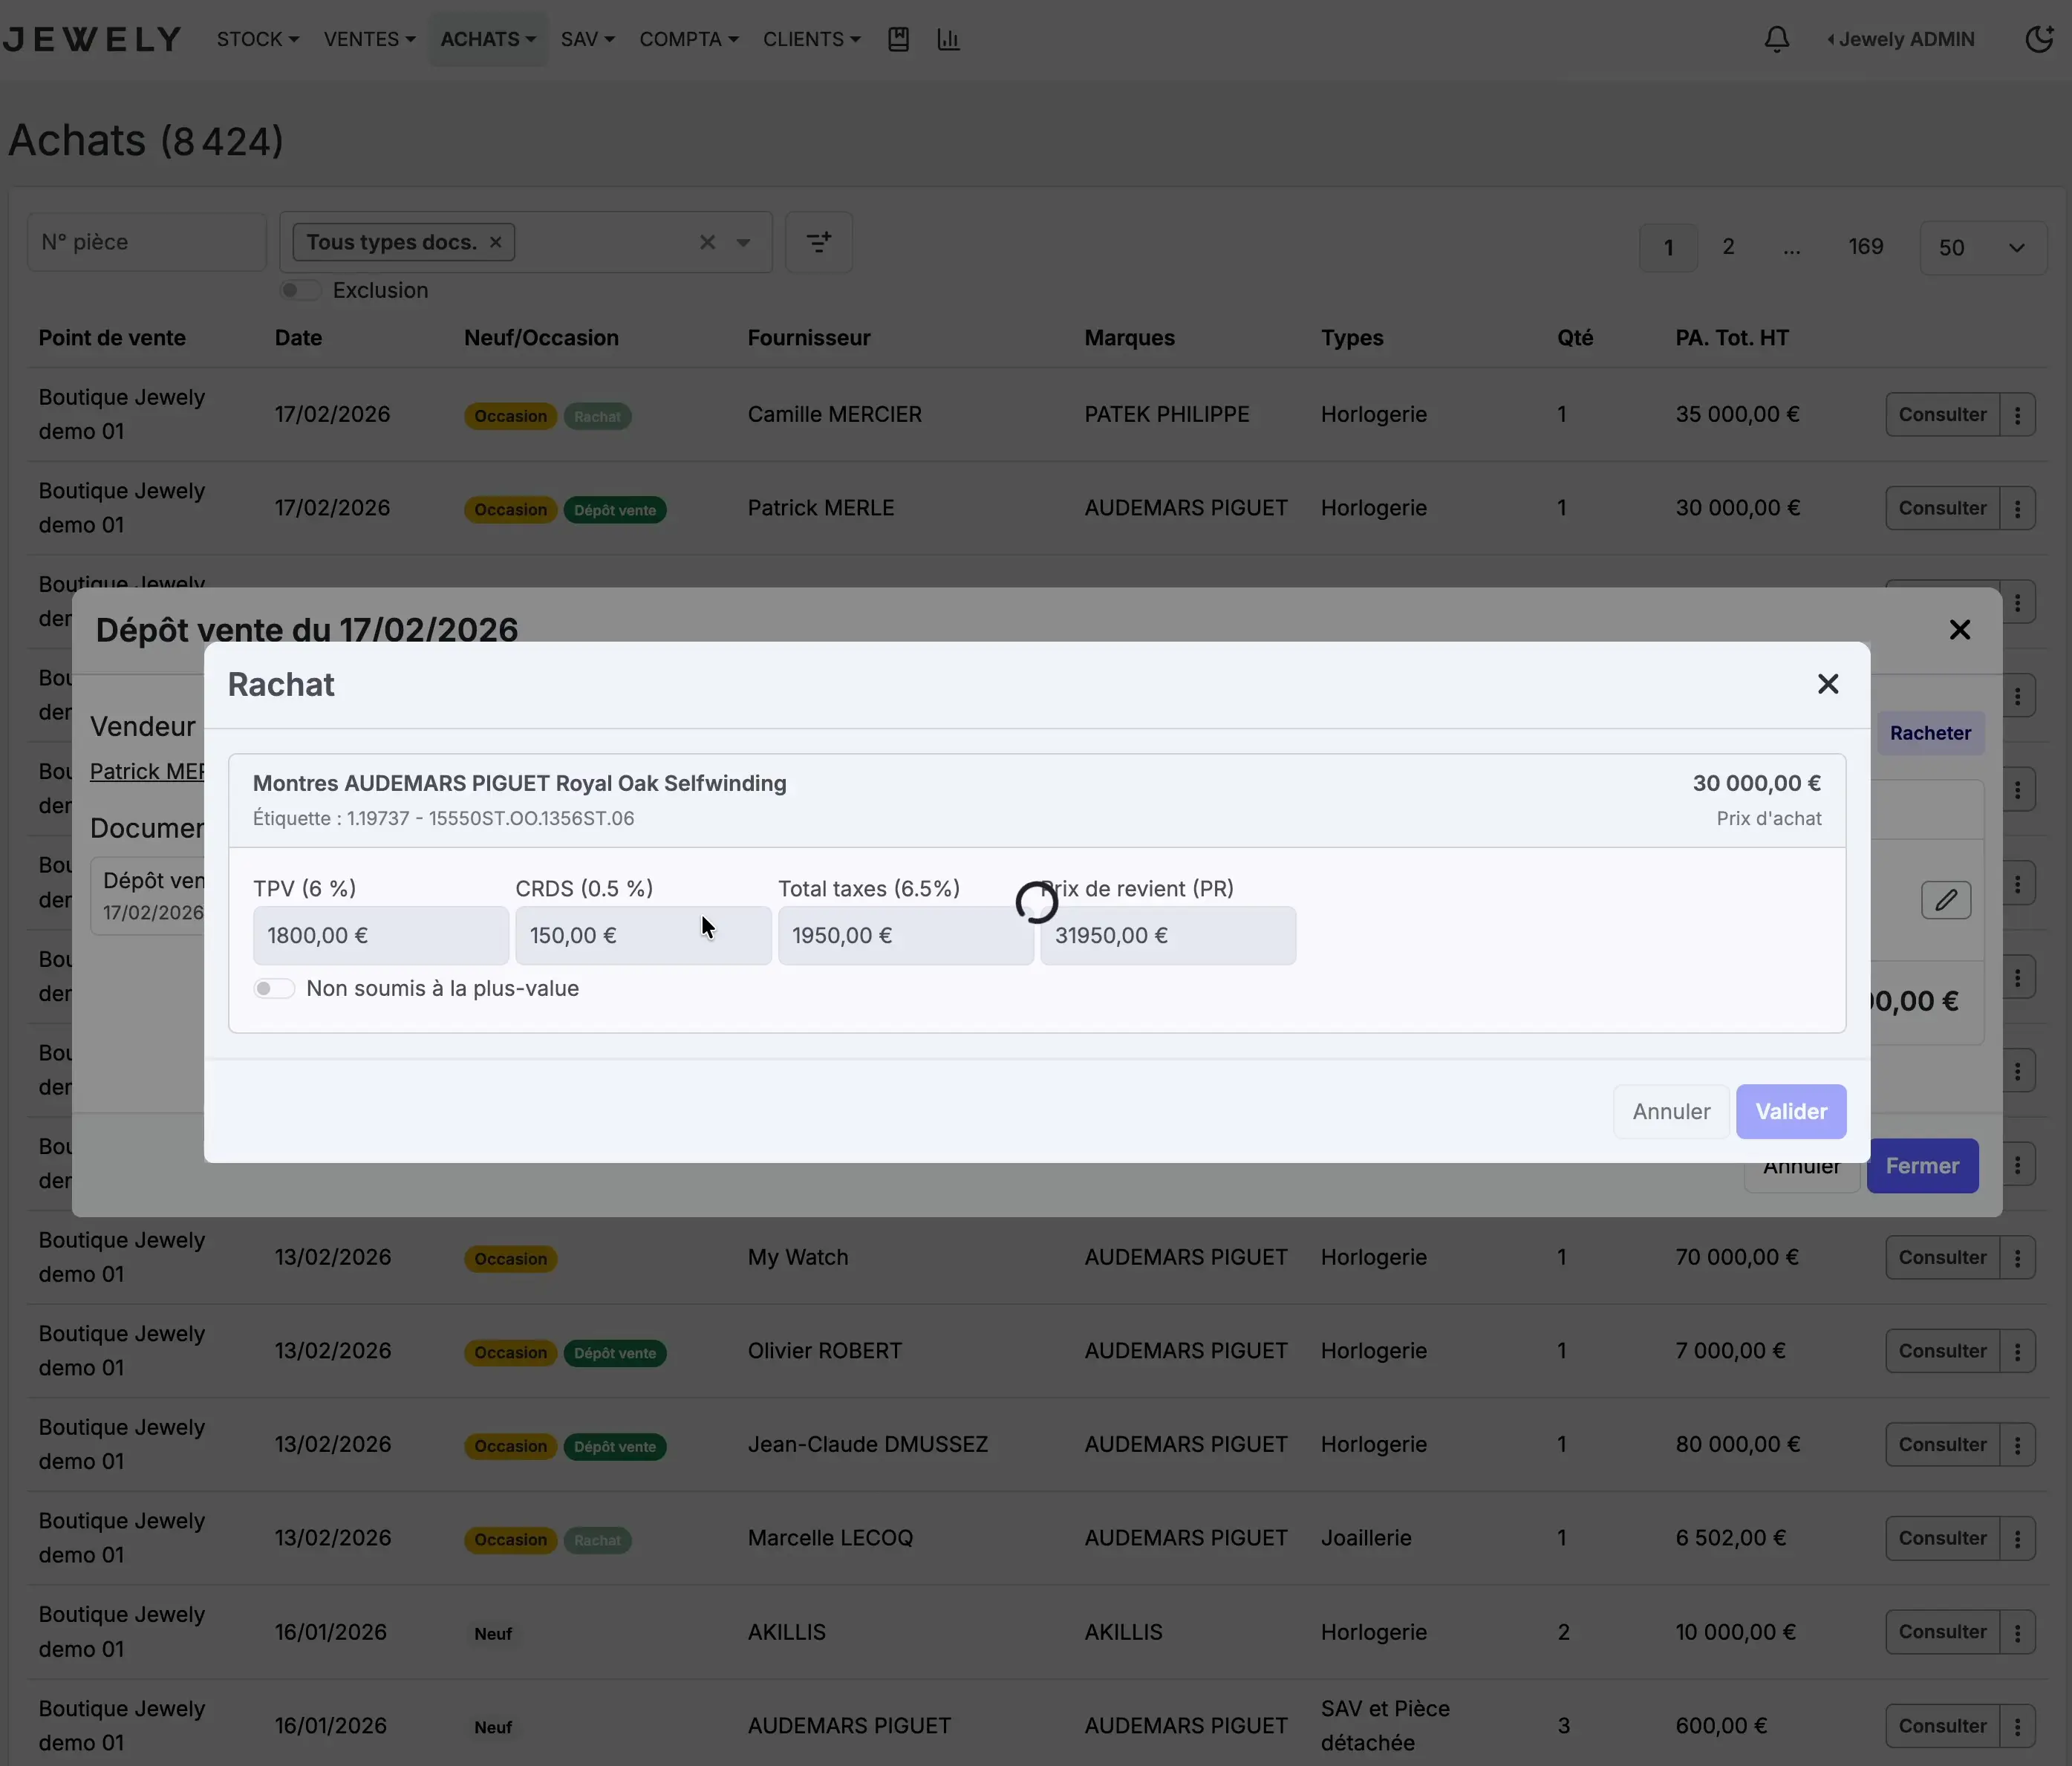Consult the Marcelle LECOQ purchase
This screenshot has height=1766, width=2072.
[1942, 1538]
